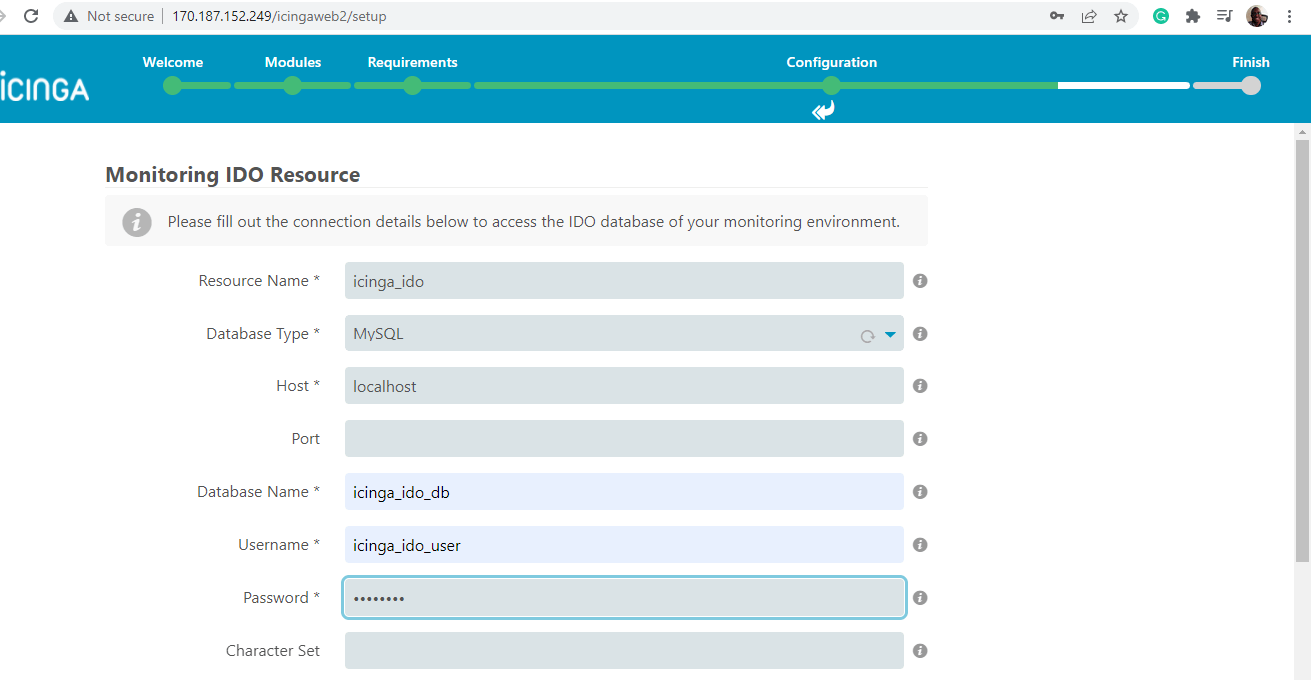
Task: Click the Character Set info icon
Action: [x=920, y=651]
